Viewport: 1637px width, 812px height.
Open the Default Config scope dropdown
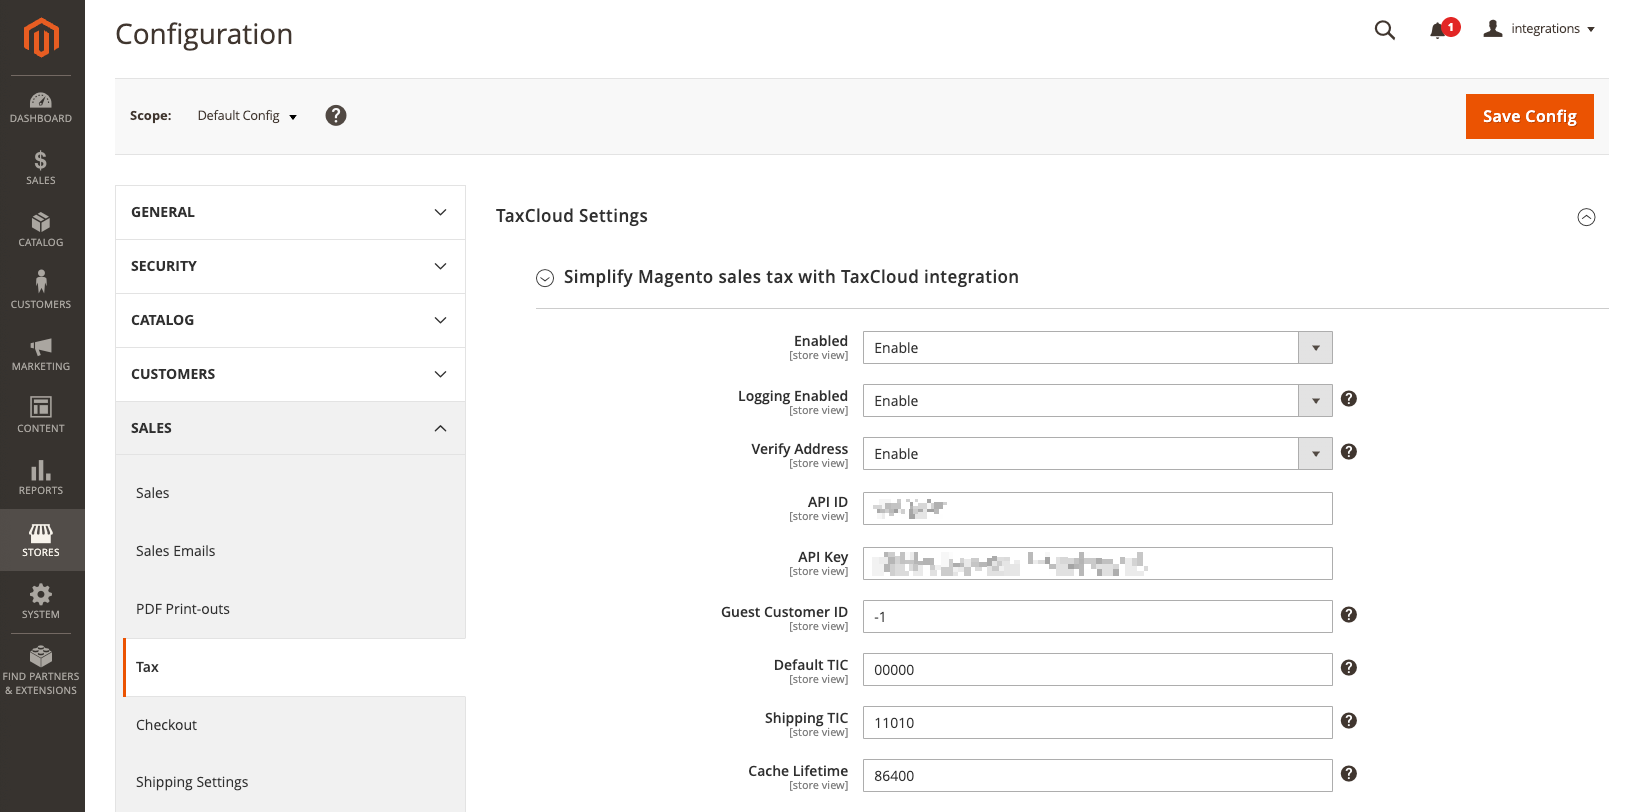(247, 116)
